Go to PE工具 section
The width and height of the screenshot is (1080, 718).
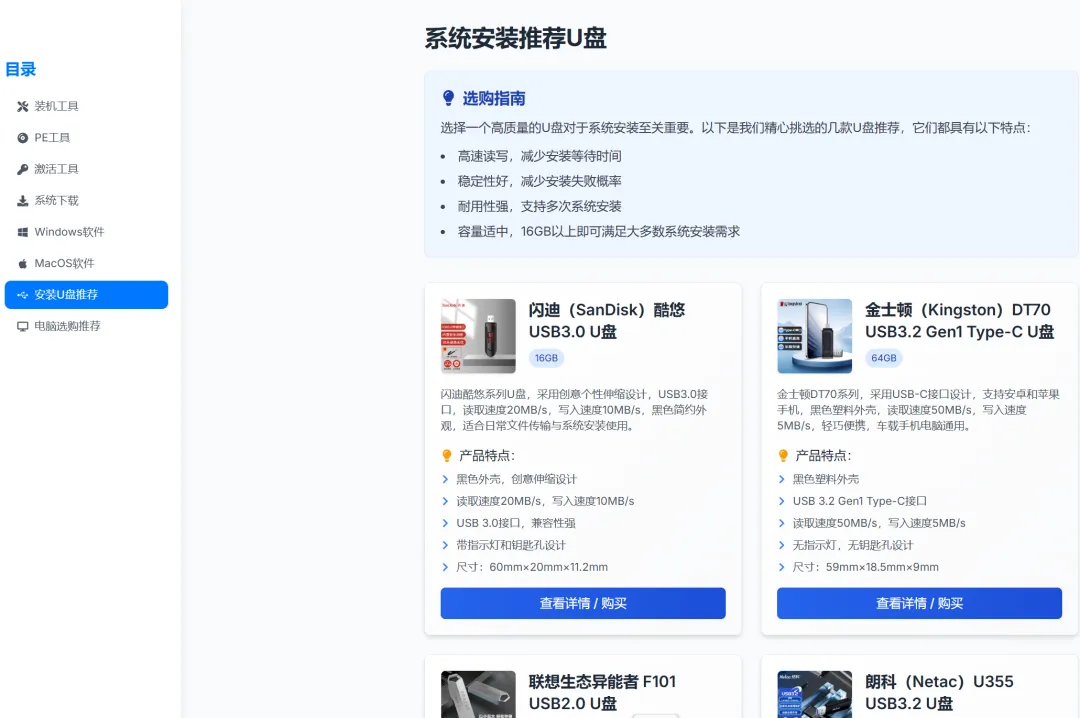click(86, 138)
